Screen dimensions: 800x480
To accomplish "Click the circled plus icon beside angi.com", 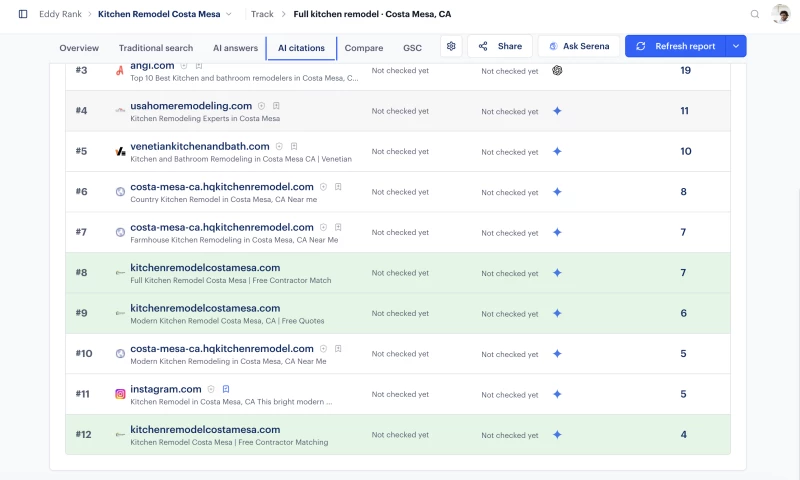I will [184, 66].
